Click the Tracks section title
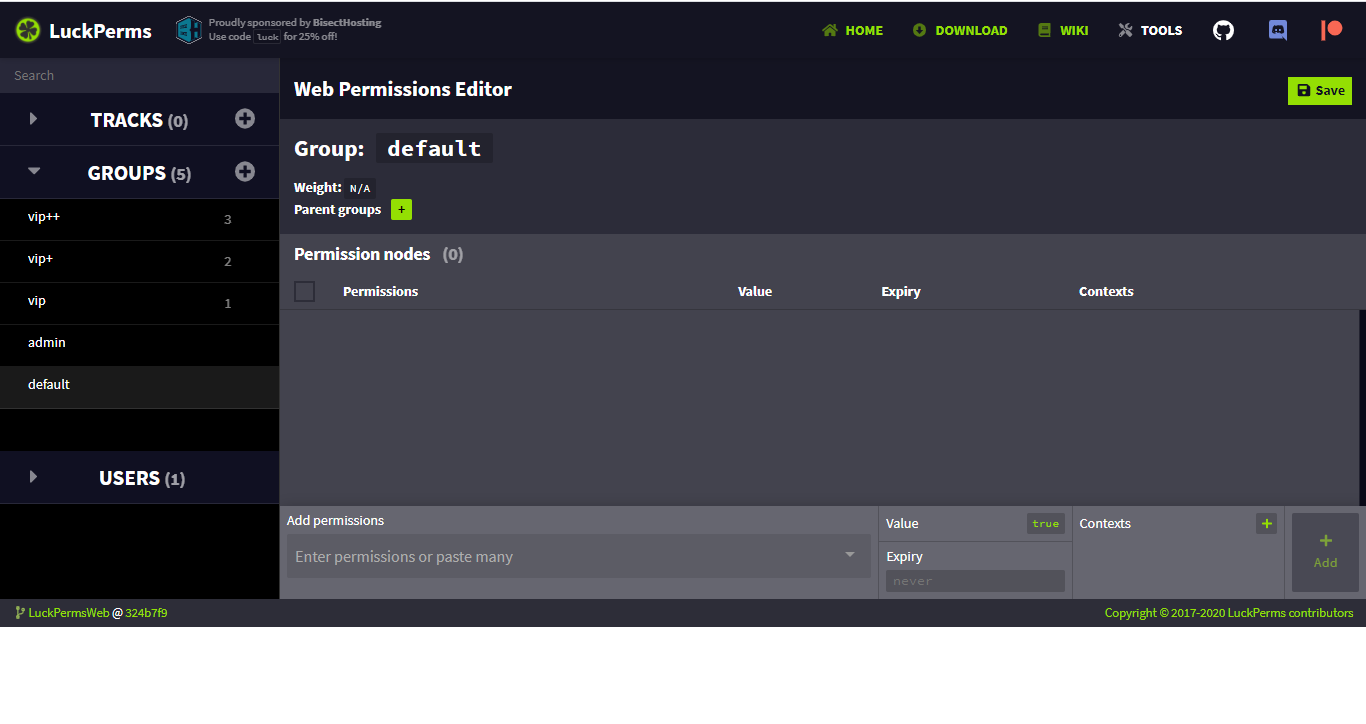The width and height of the screenshot is (1366, 724). (139, 120)
